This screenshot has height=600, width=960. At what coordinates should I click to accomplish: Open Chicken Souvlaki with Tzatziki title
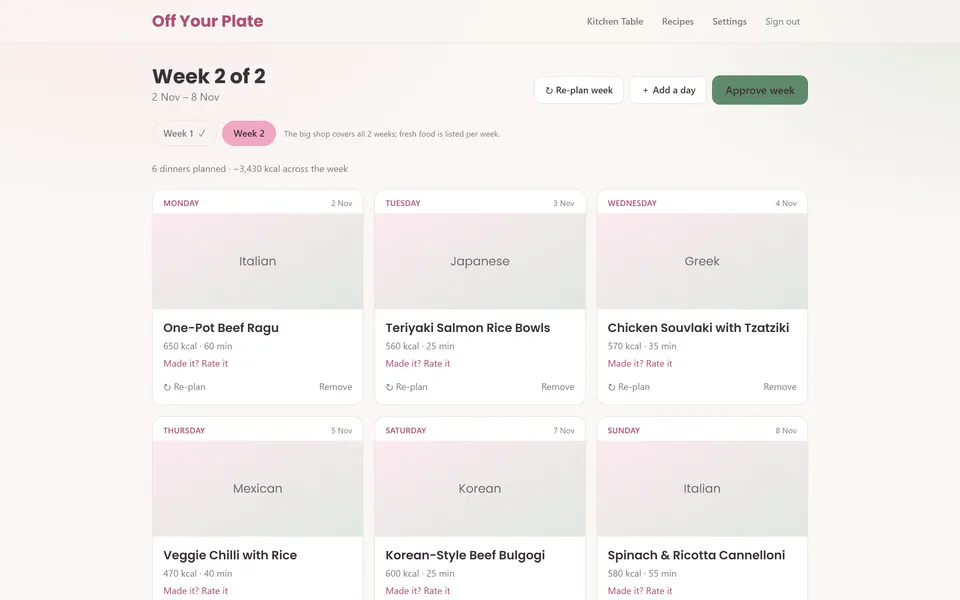[x=698, y=328]
